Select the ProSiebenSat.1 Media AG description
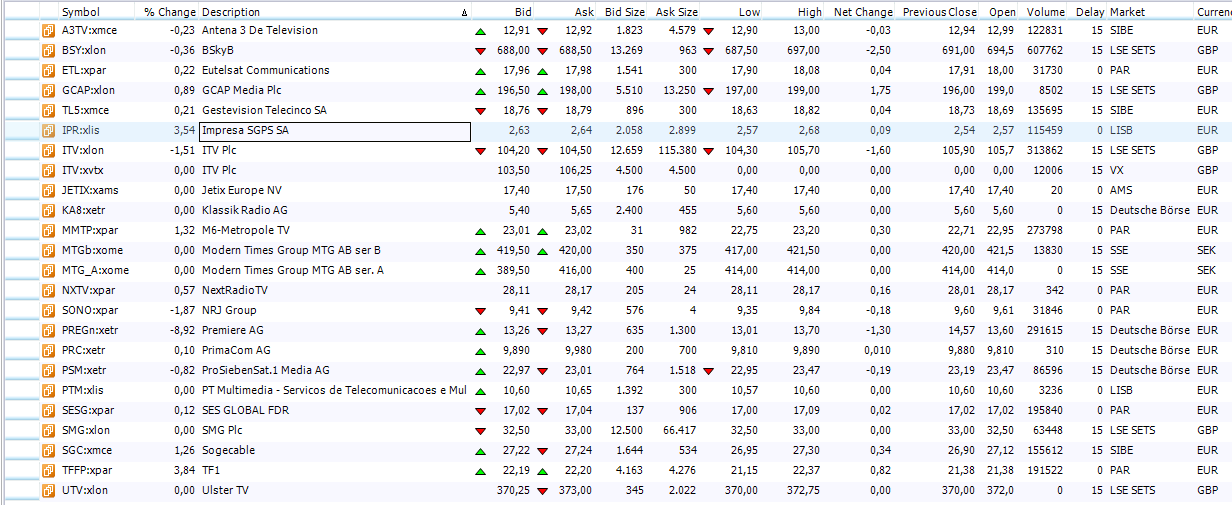The height and width of the screenshot is (505, 1232). point(265,370)
